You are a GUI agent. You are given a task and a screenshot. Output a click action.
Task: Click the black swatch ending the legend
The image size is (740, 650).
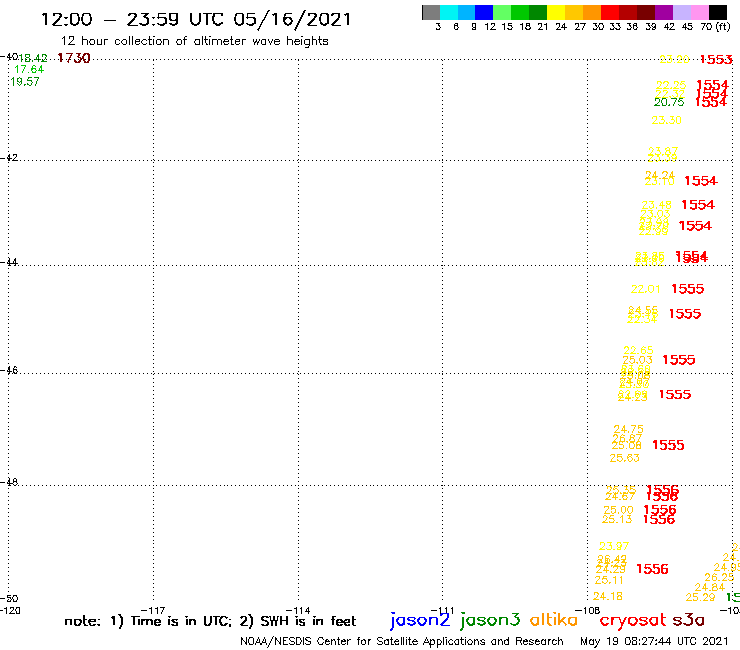[718, 12]
